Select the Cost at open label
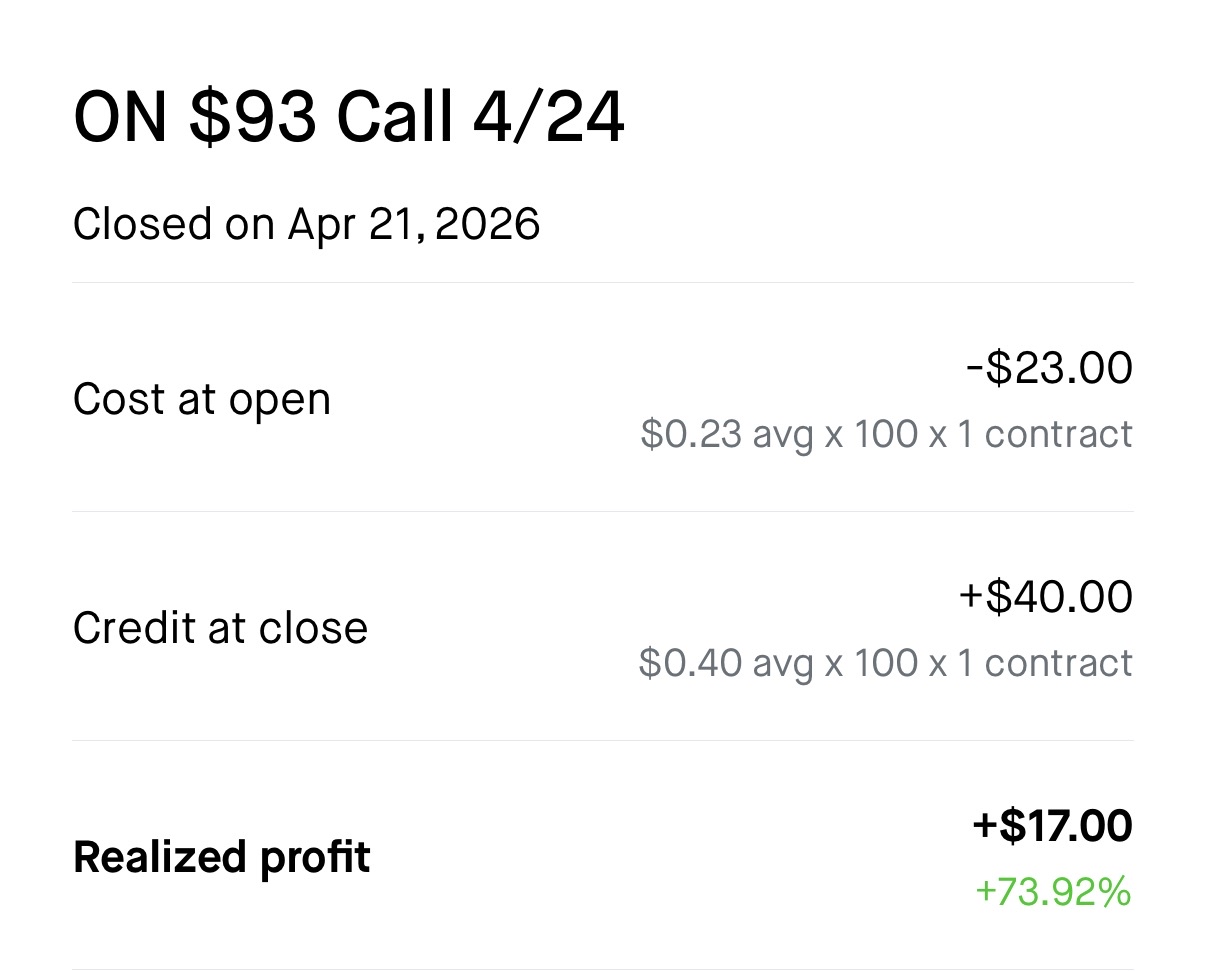This screenshot has width=1206, height=971. pos(202,399)
